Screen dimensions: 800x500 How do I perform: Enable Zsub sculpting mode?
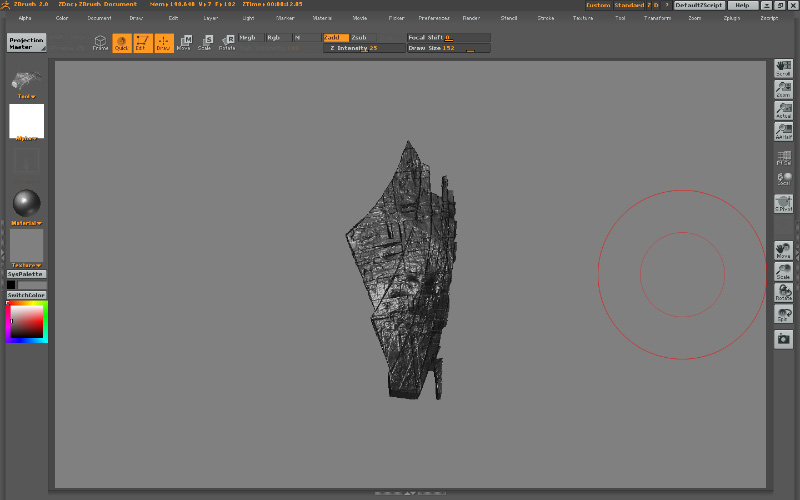point(364,37)
